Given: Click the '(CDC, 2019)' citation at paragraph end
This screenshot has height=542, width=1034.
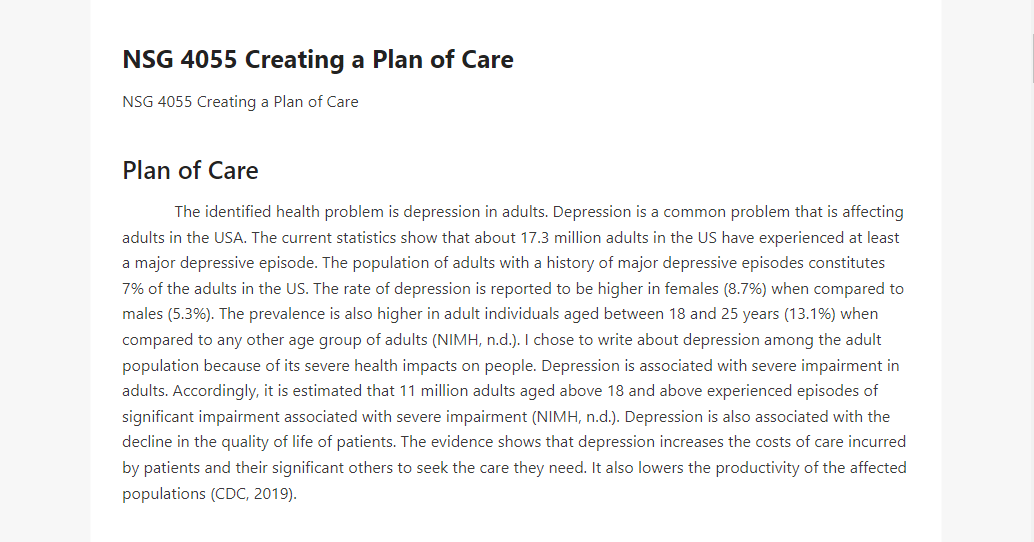Looking at the screenshot, I should click(253, 494).
